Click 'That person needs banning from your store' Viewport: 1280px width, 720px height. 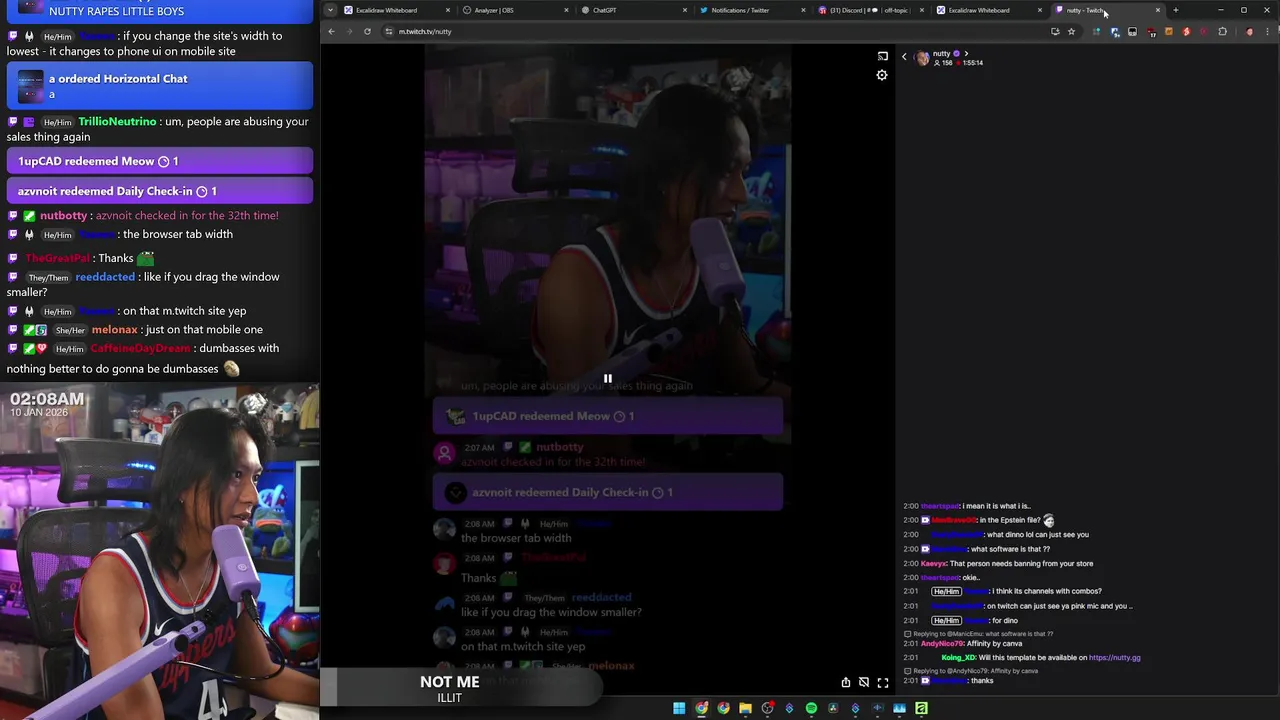point(1022,563)
